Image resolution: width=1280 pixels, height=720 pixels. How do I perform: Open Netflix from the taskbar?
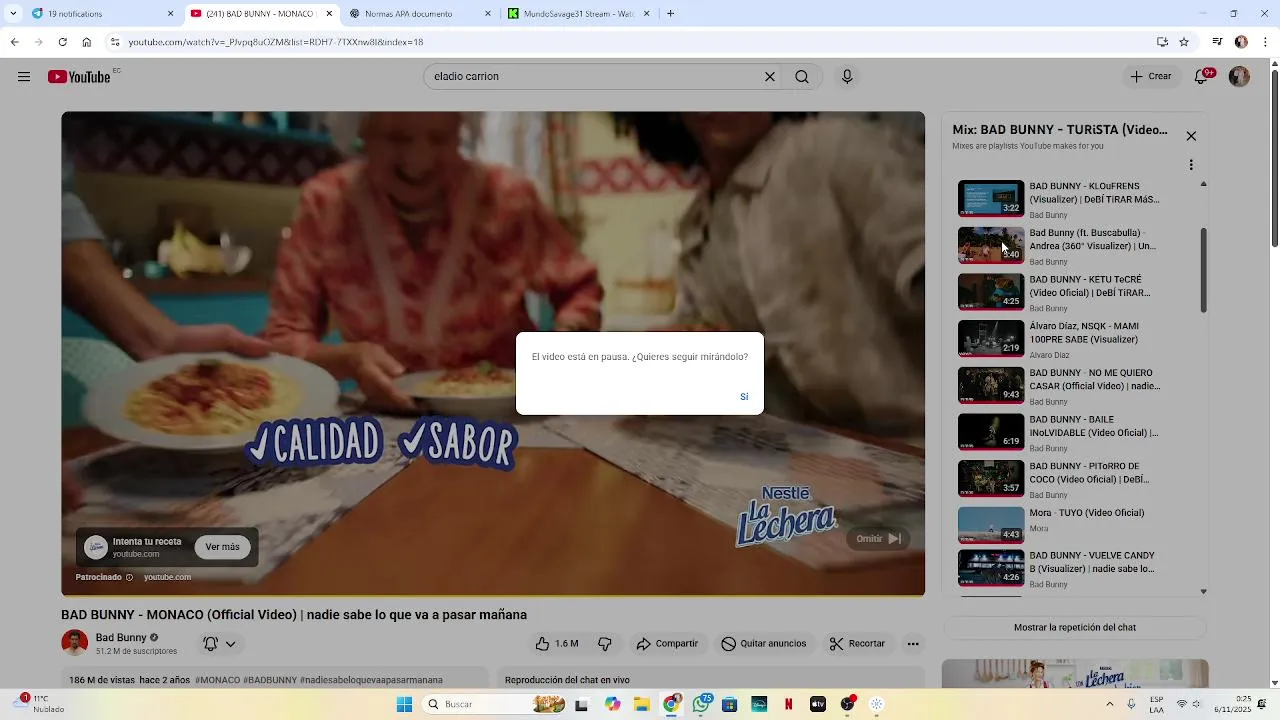(x=788, y=704)
